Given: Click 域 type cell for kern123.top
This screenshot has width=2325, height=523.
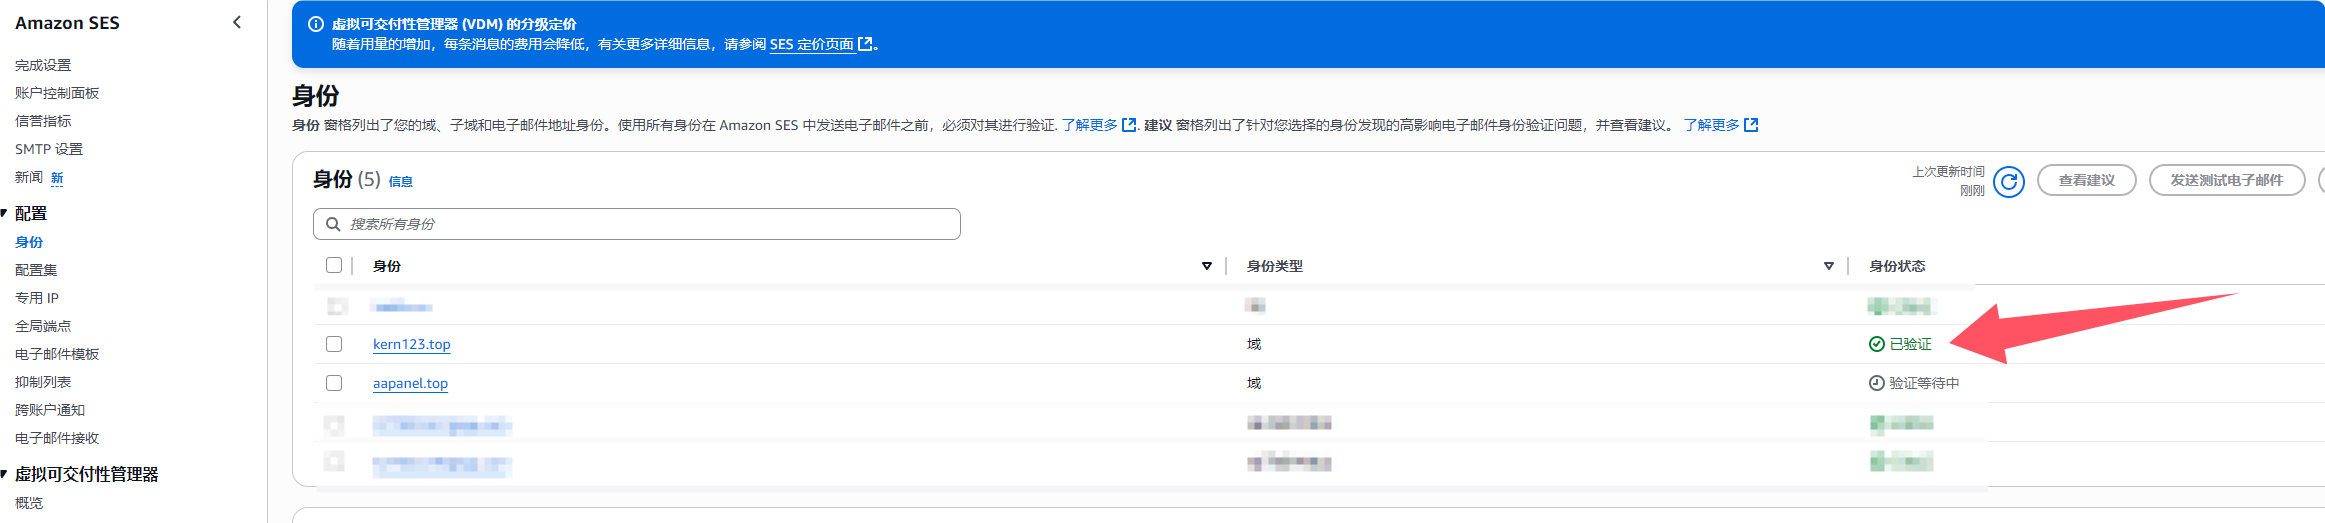Looking at the screenshot, I should pyautogui.click(x=1254, y=344).
